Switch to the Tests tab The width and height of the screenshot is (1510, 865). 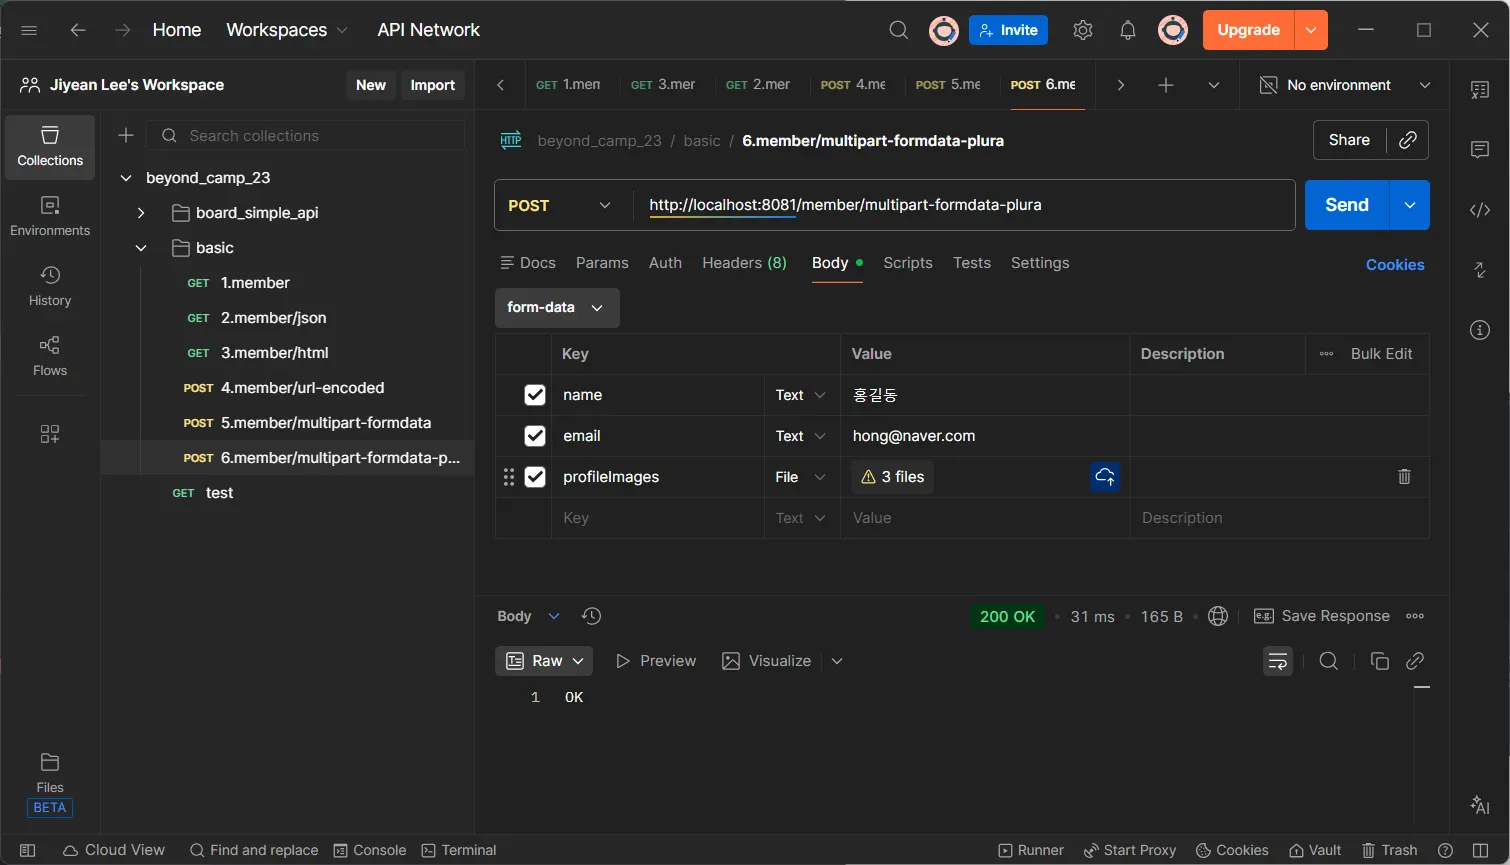pyautogui.click(x=972, y=263)
